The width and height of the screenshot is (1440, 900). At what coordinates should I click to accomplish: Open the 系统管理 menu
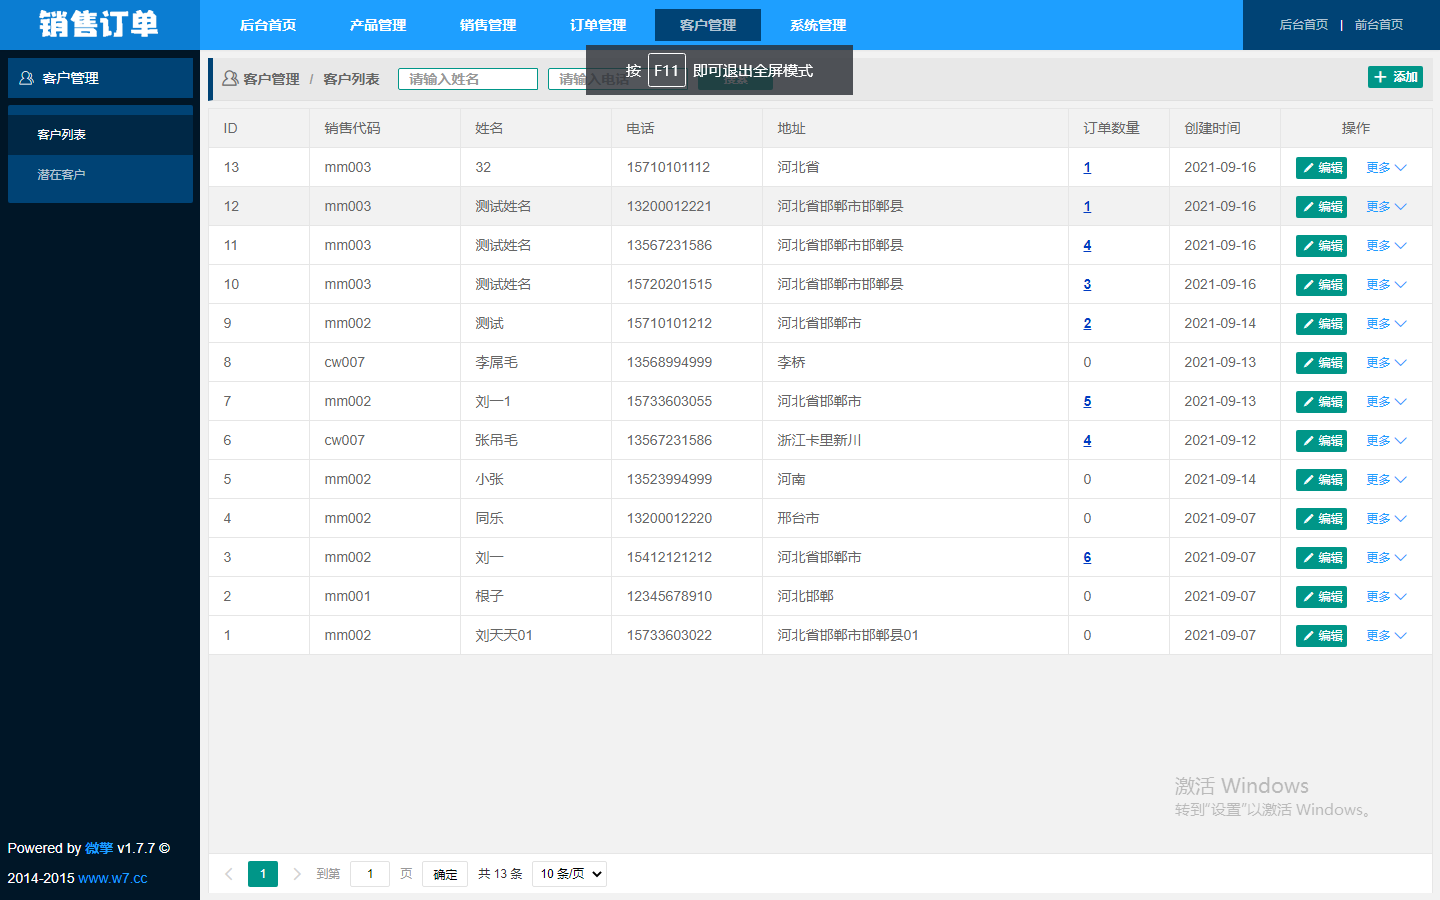click(x=817, y=25)
